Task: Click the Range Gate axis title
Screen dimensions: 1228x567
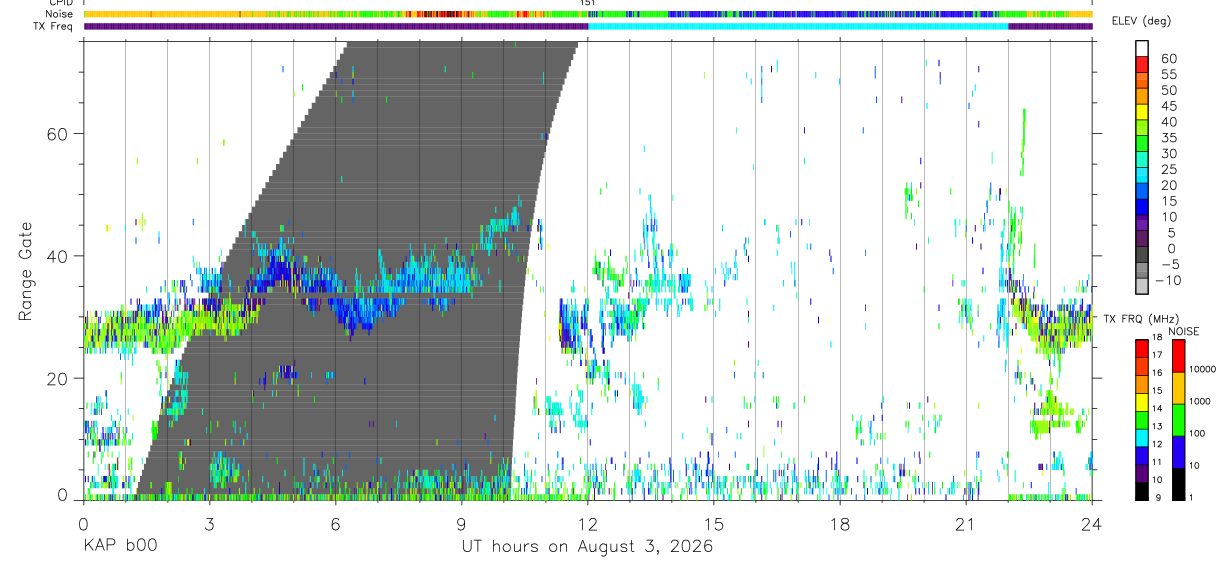Action: pyautogui.click(x=25, y=272)
